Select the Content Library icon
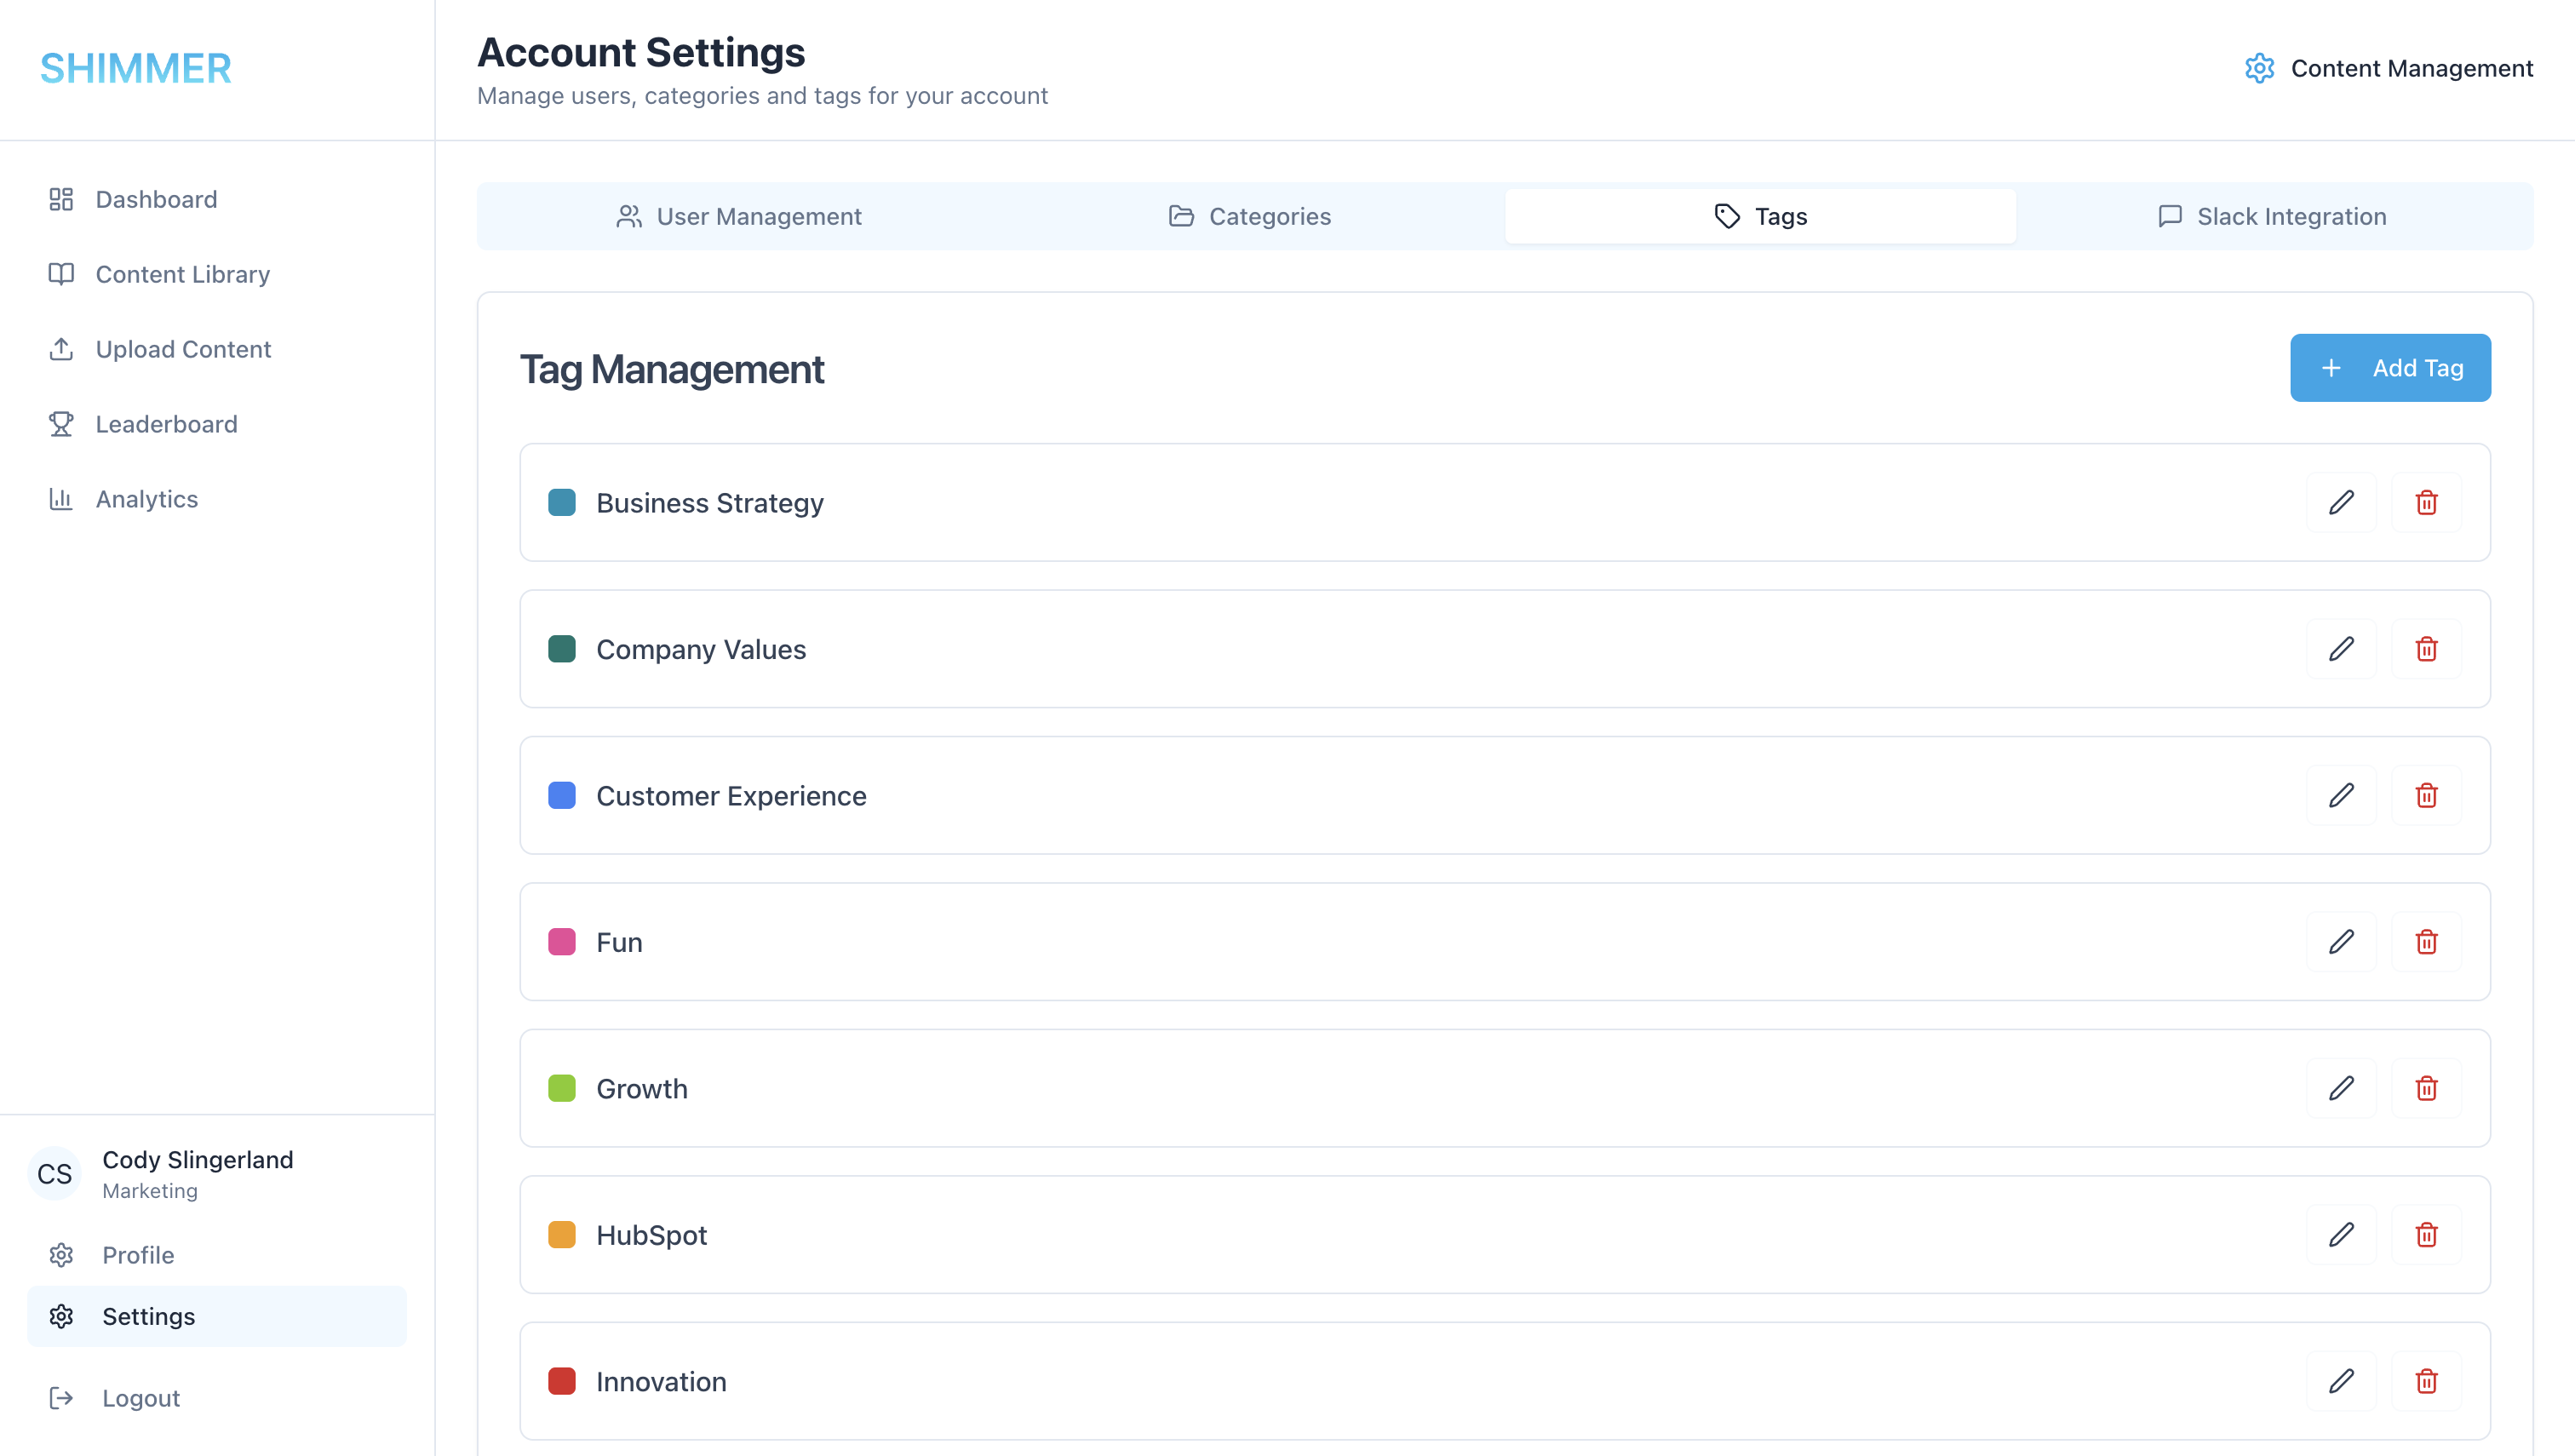2575x1456 pixels. click(61, 274)
